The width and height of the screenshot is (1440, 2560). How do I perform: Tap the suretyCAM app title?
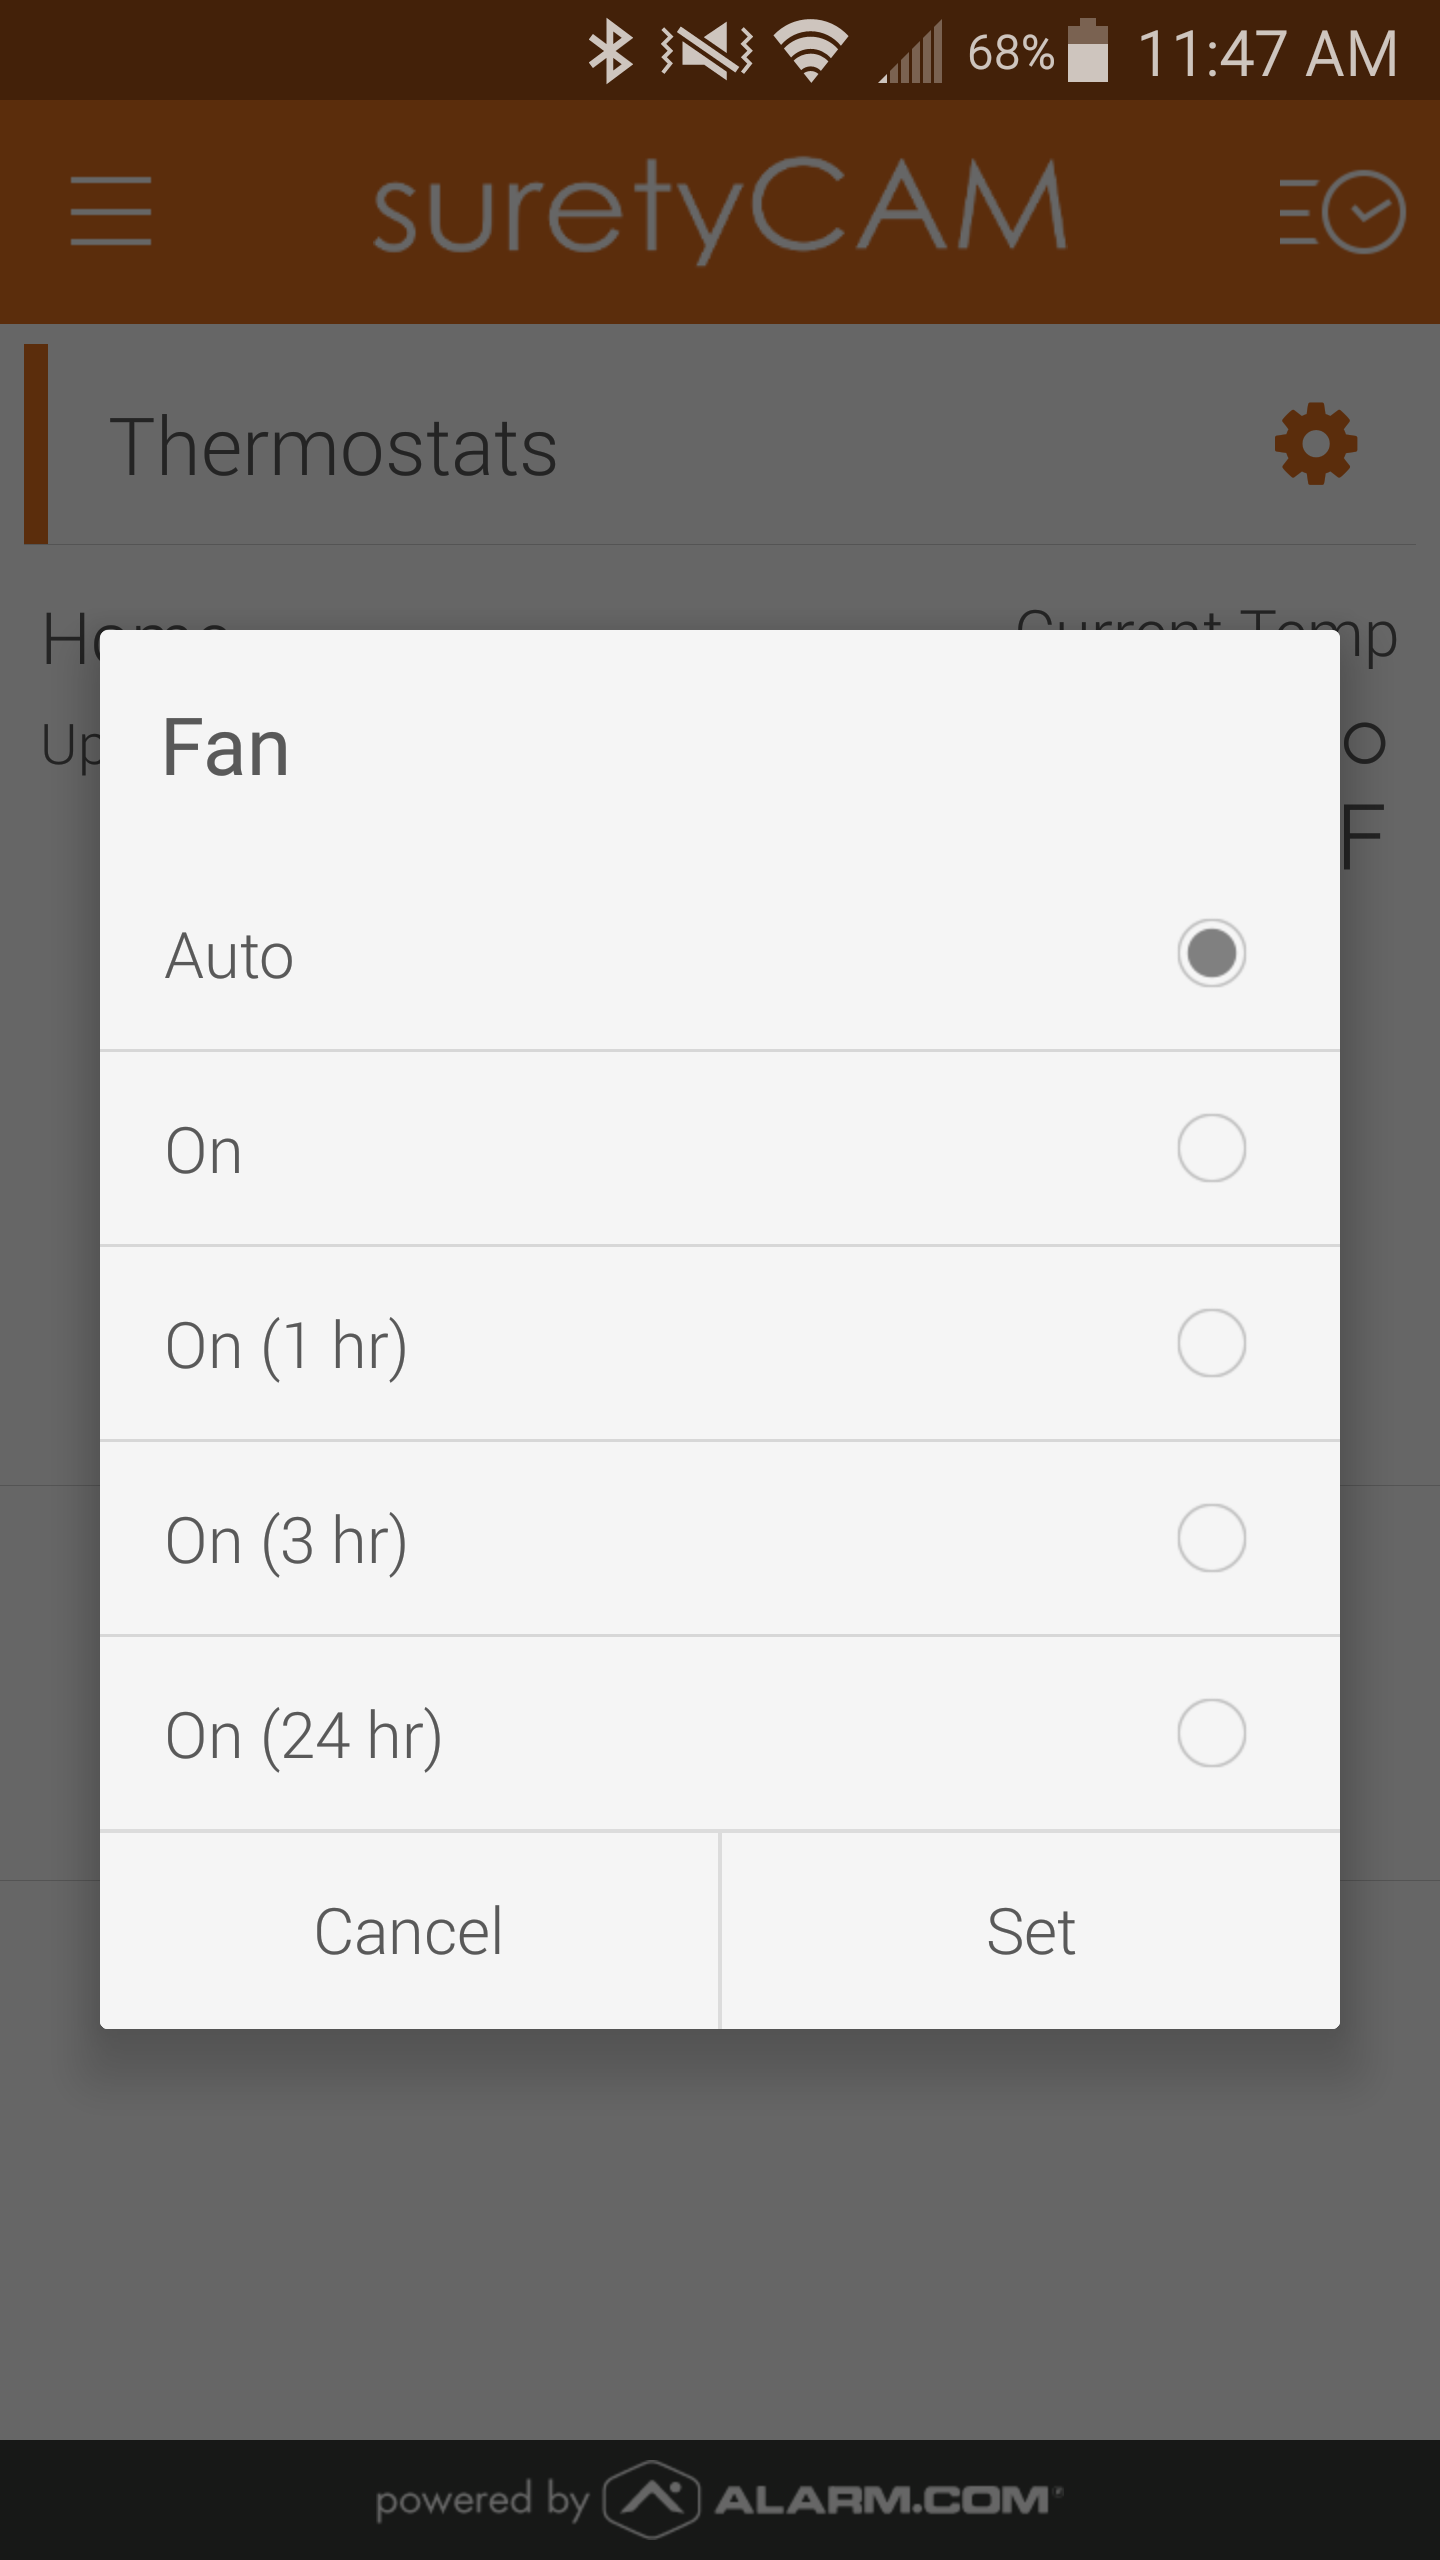point(720,209)
